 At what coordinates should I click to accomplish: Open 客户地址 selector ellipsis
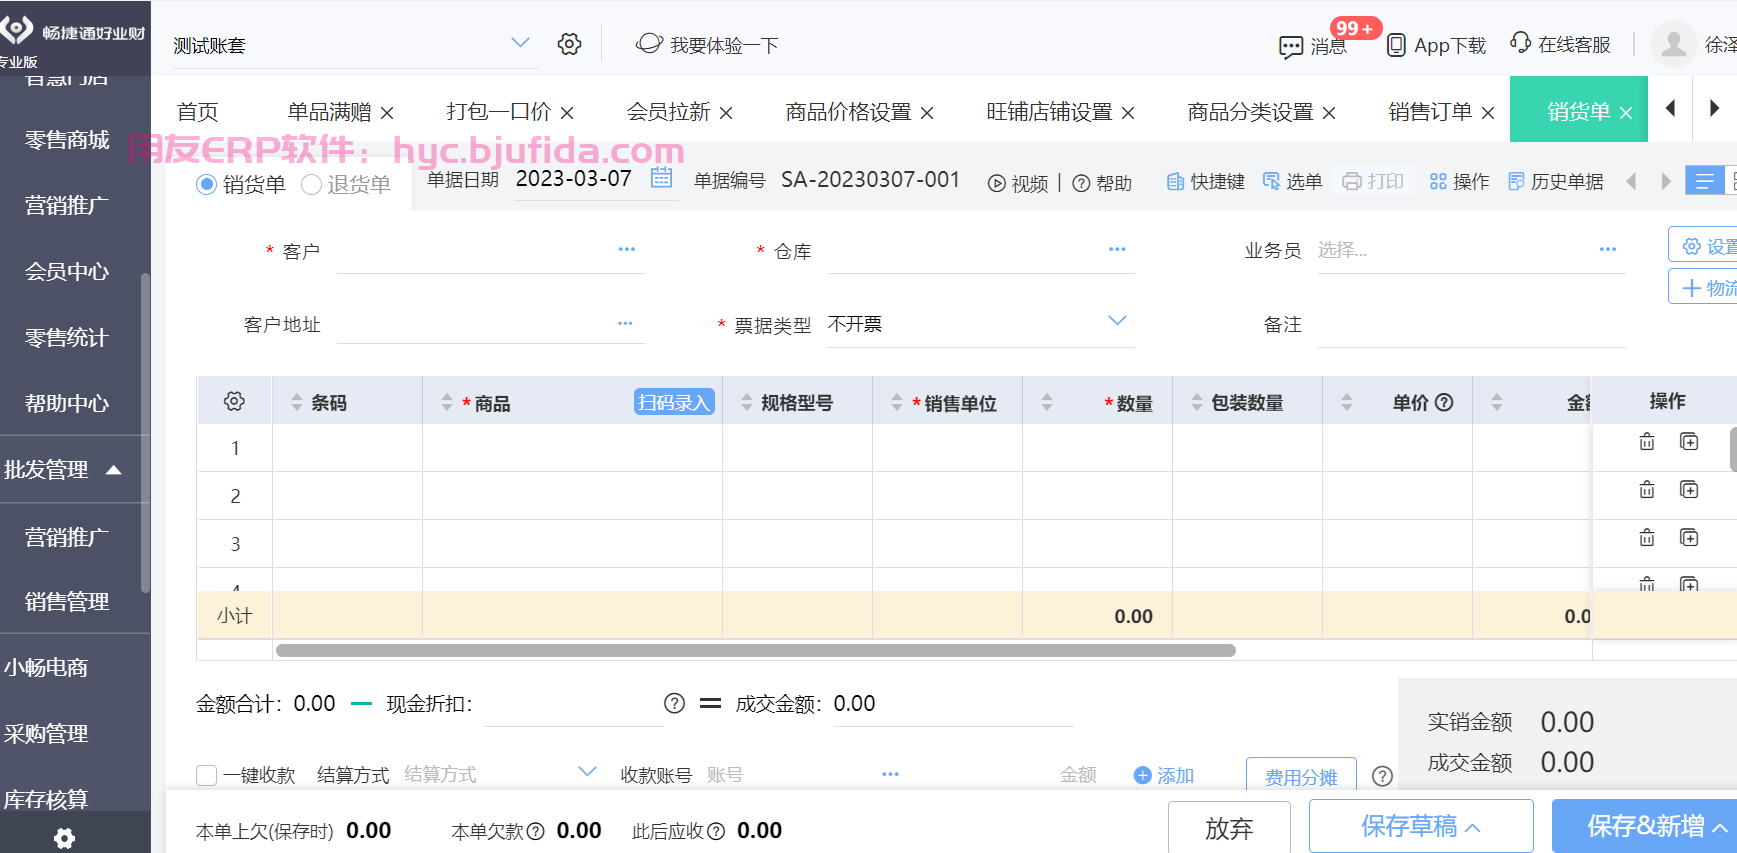(625, 323)
